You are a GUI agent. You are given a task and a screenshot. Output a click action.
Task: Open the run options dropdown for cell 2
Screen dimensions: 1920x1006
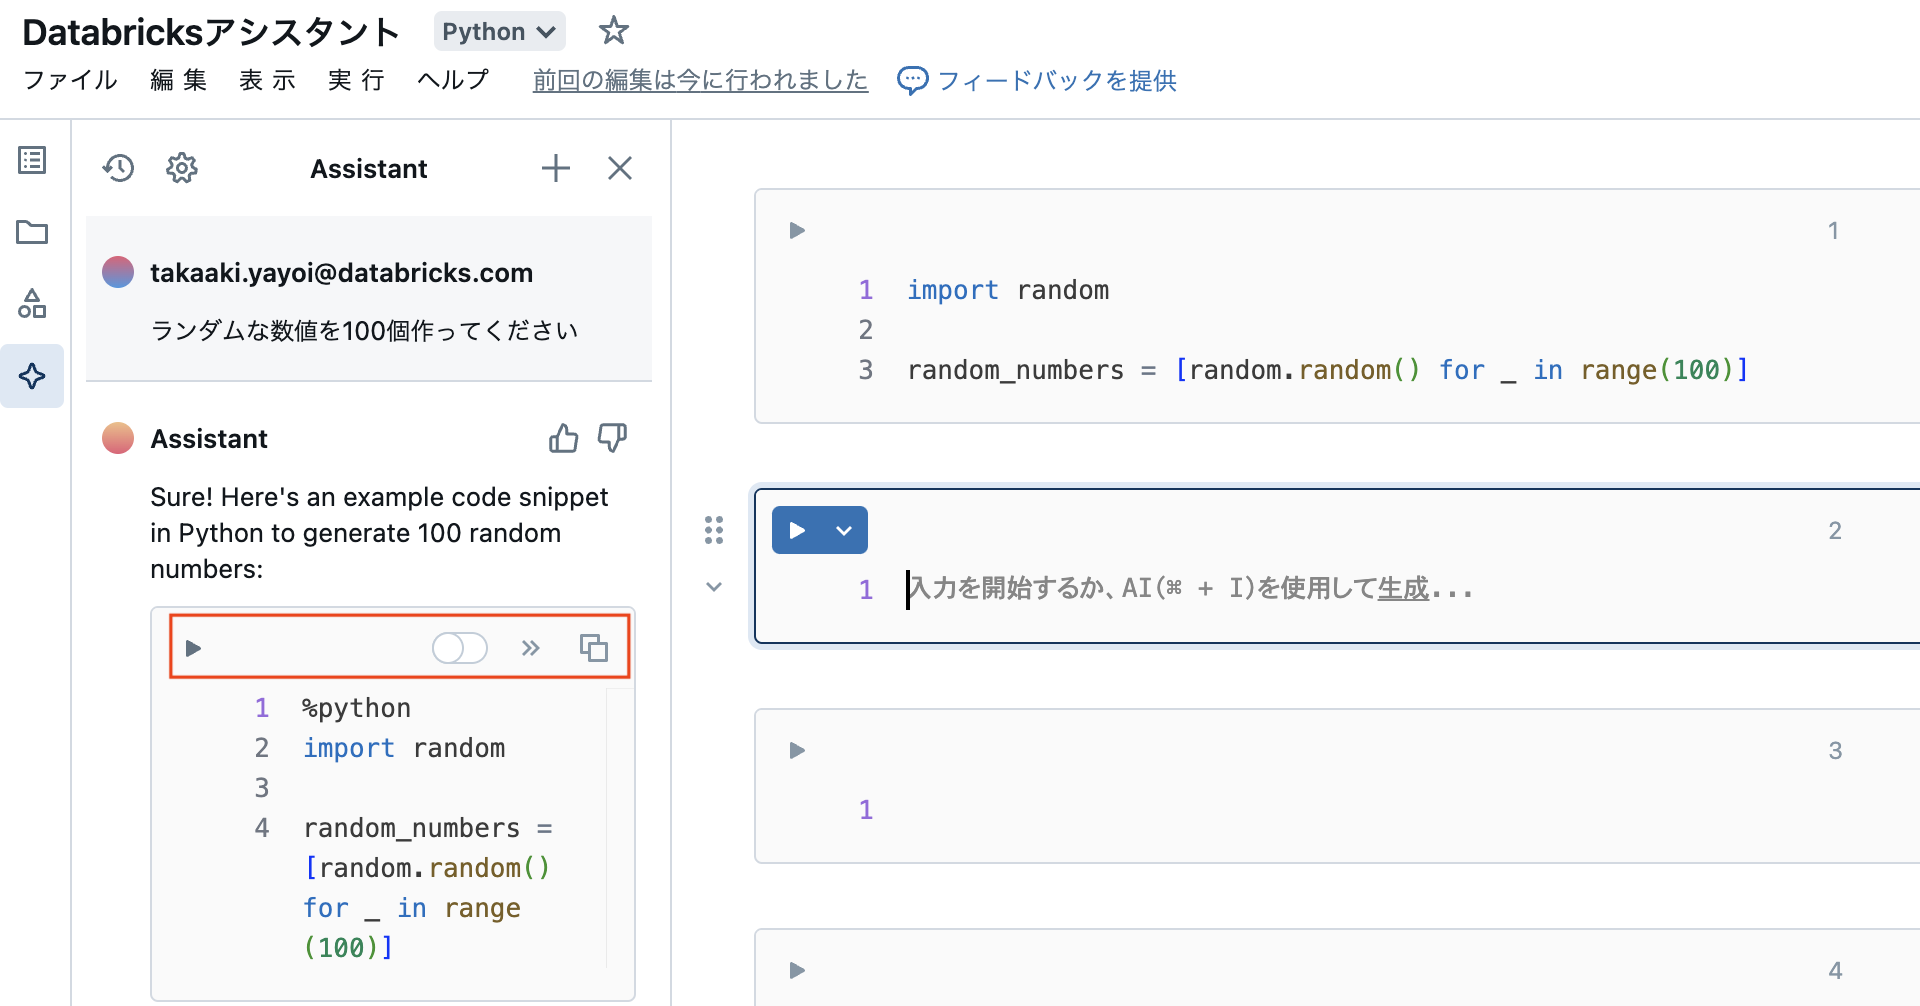[845, 530]
